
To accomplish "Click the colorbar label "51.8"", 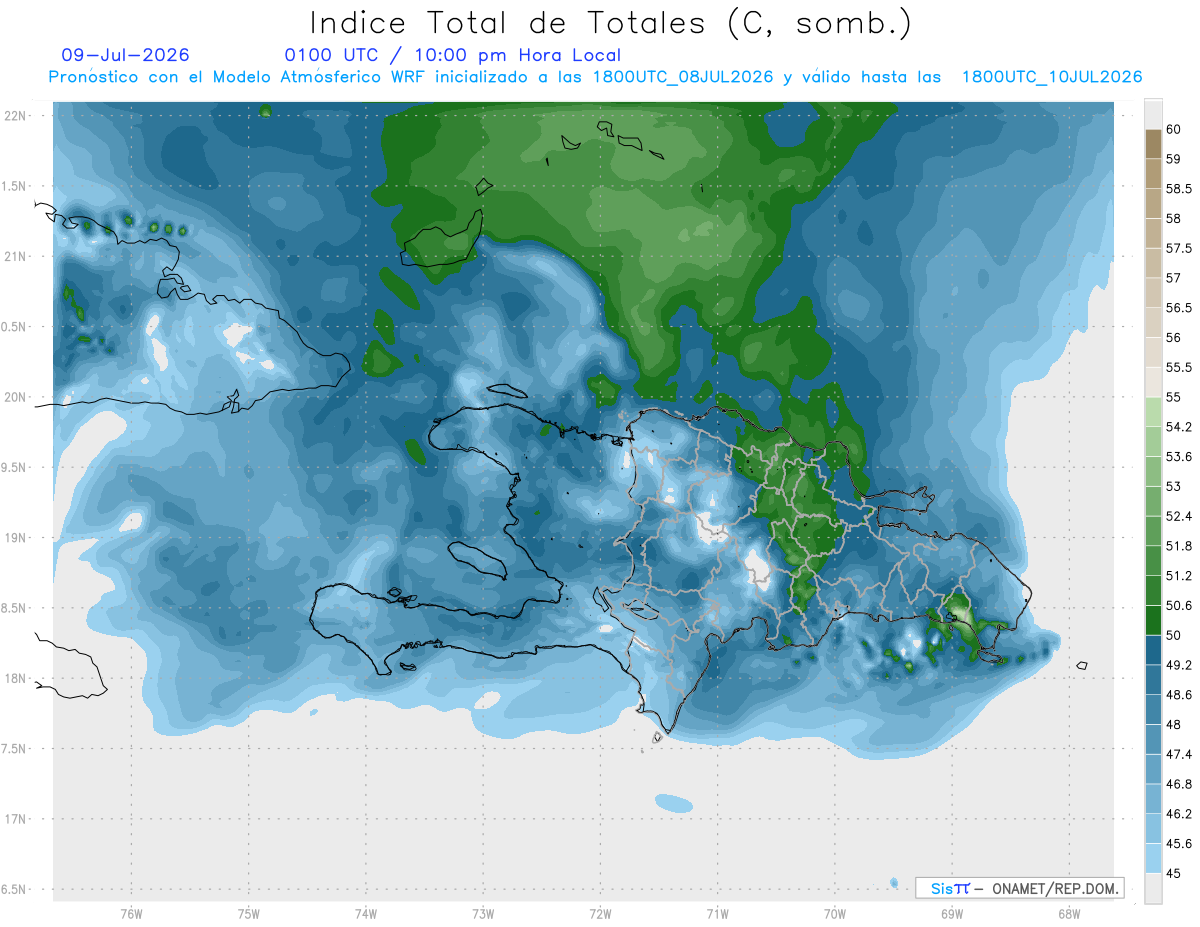I will point(1180,546).
